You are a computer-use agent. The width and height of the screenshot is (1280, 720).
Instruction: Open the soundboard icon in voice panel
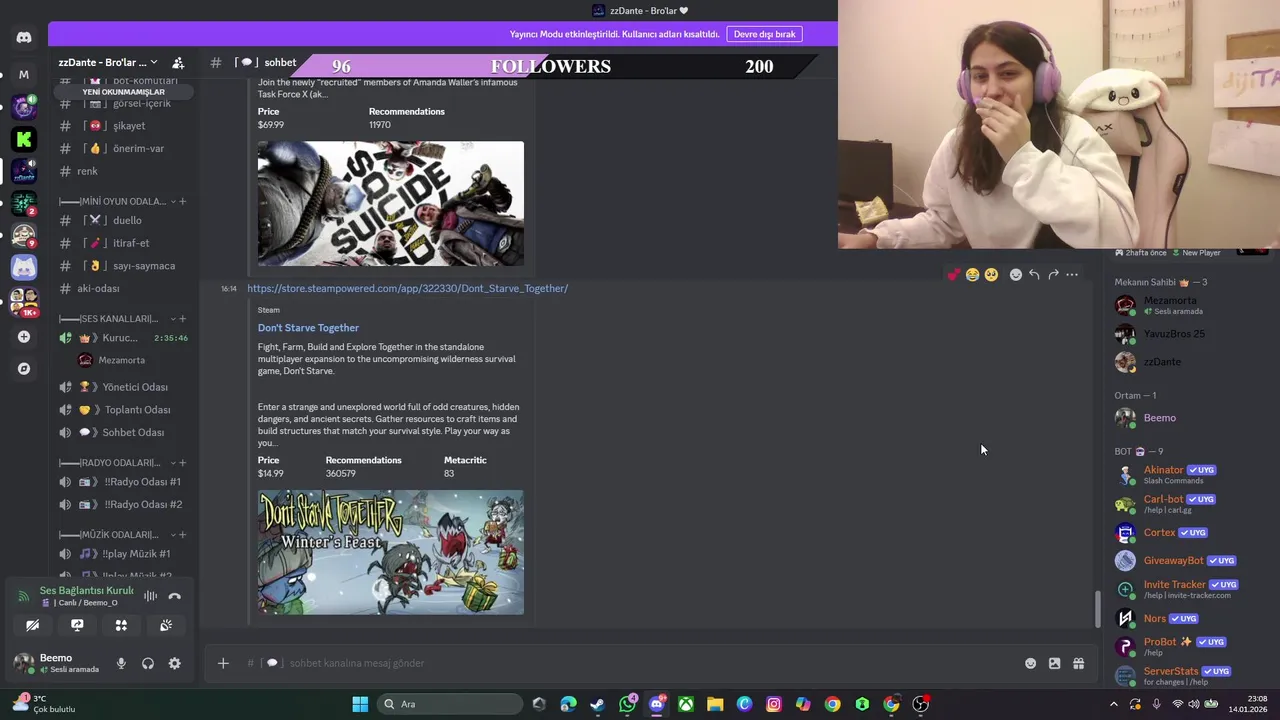pos(166,625)
